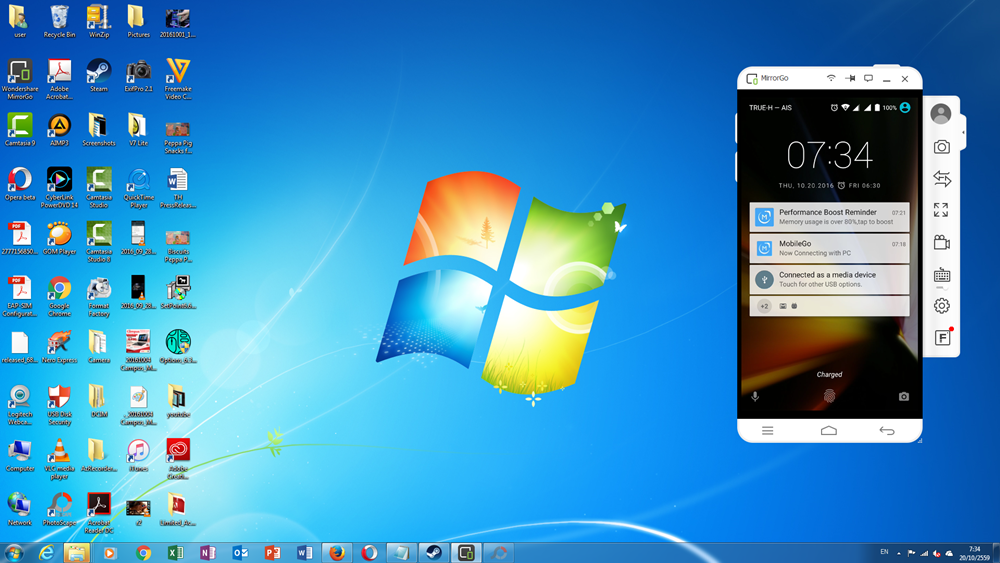Open file transfer arrows in MirrorGo sidebar
The image size is (1000, 563).
pyautogui.click(x=941, y=179)
